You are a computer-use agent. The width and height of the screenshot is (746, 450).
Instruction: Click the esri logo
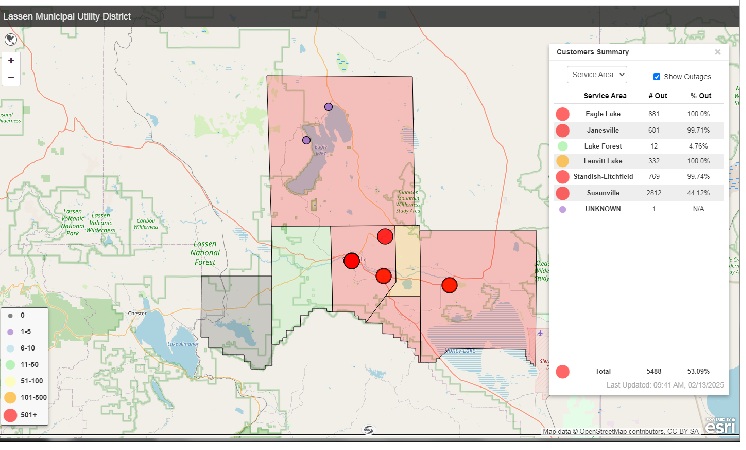tap(720, 425)
